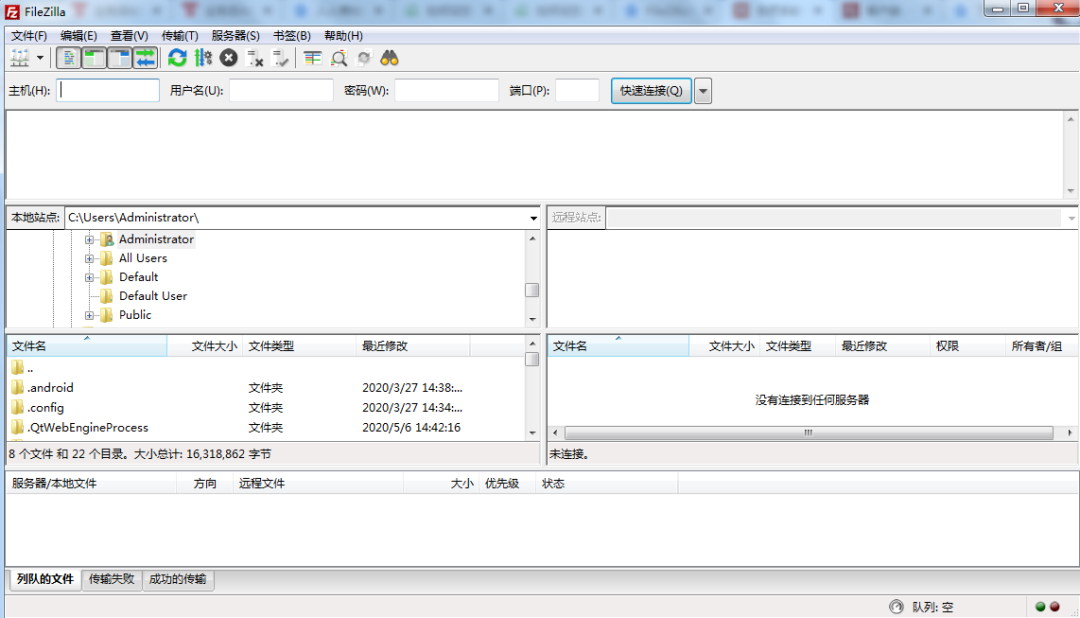Viewport: 1080px width, 618px height.
Task: Toggle transfer queue display icon
Action: (145, 58)
